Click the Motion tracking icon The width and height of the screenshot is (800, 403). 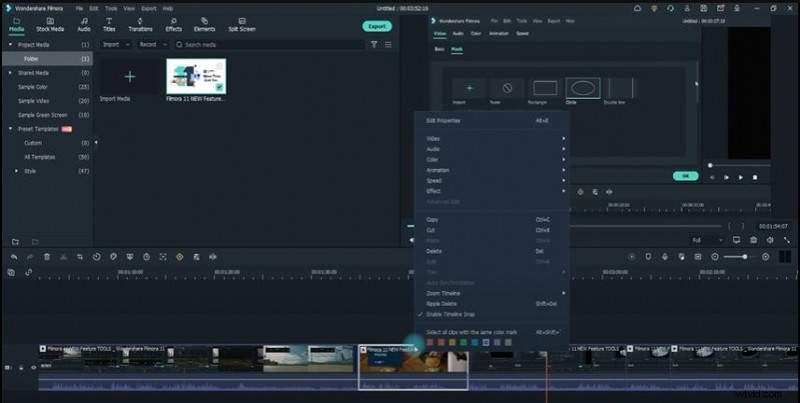163,257
